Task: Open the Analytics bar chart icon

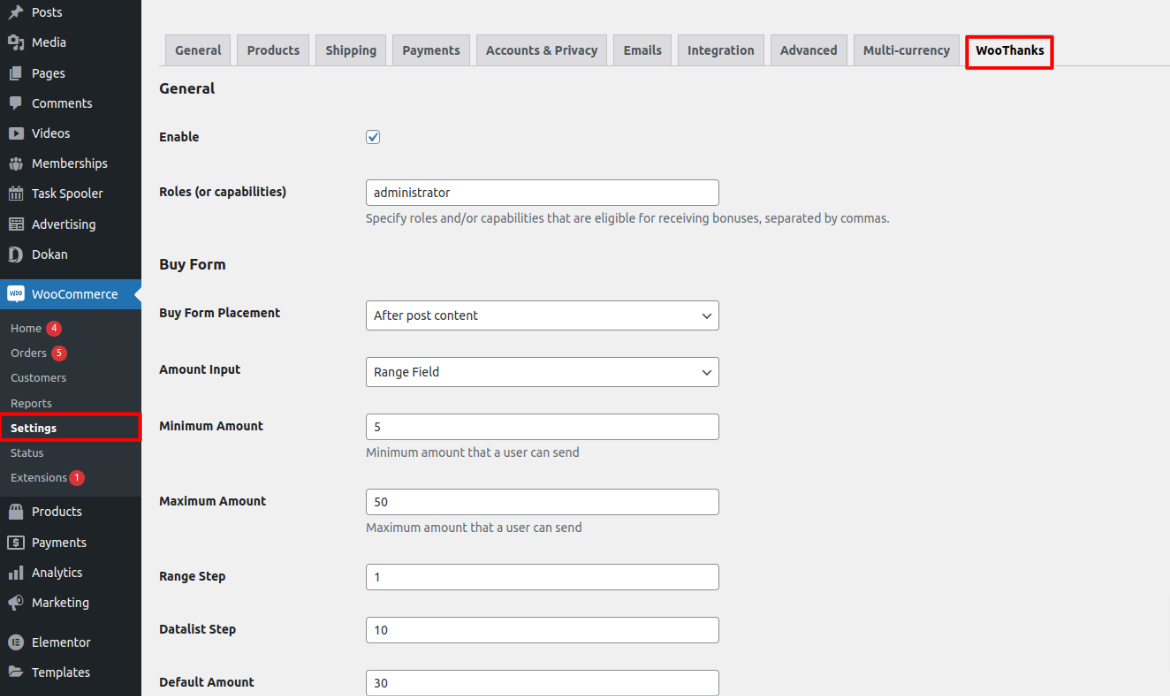Action: (14, 572)
